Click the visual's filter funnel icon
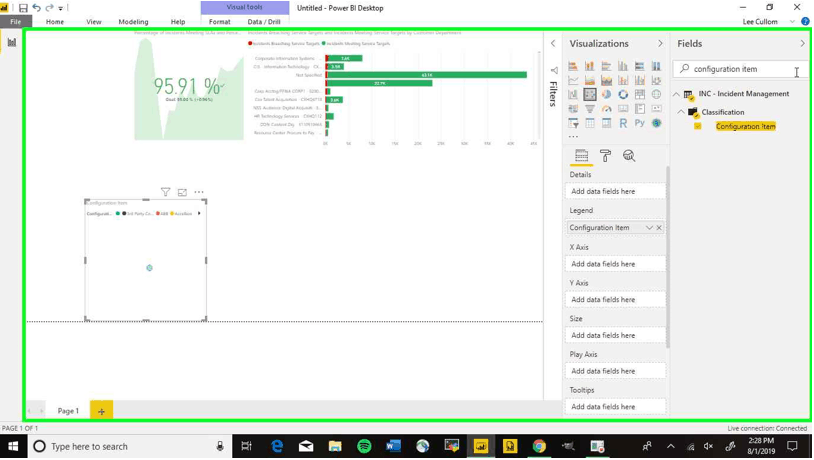 [x=165, y=192]
